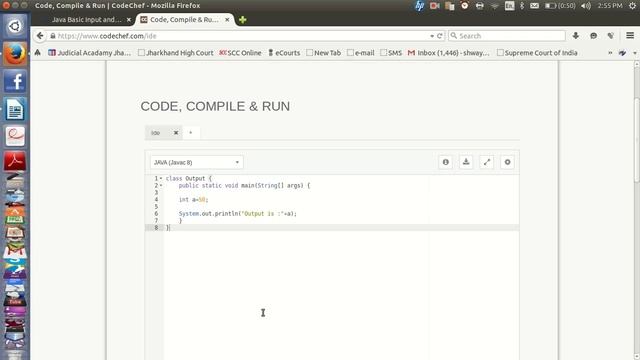Click the HP icon in the top panel
The width and height of the screenshot is (640, 360).
click(419, 6)
